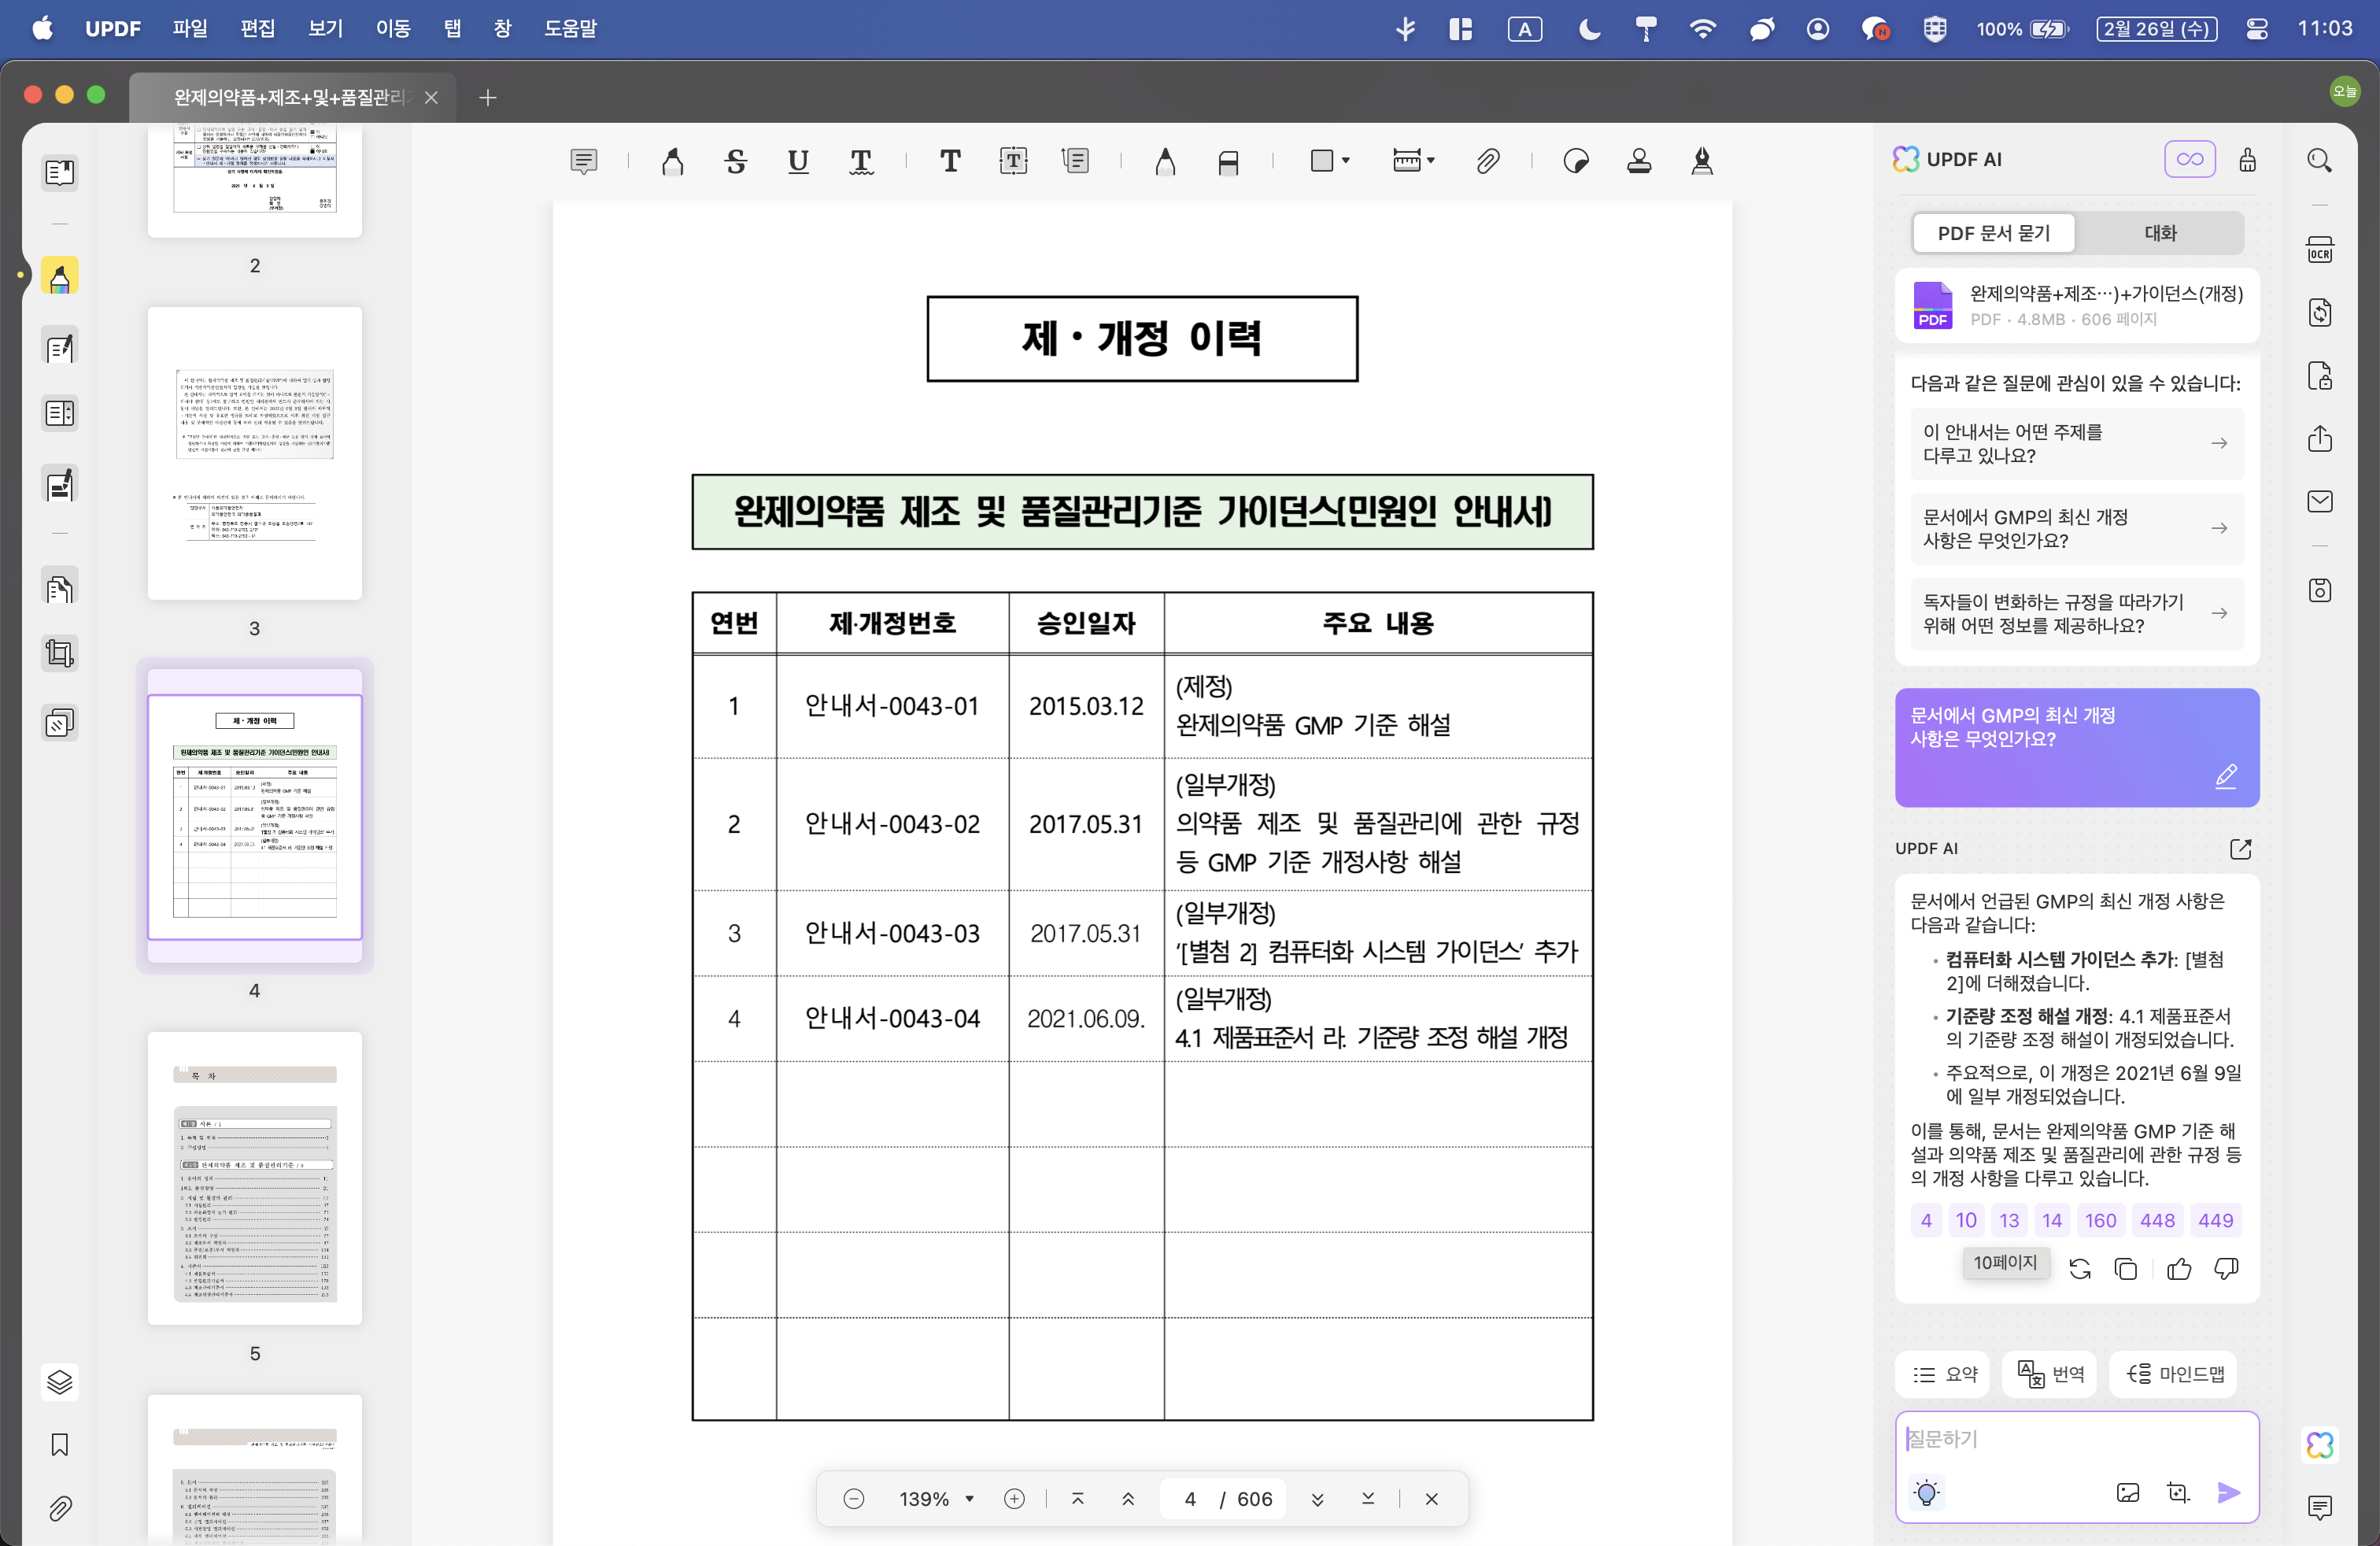Select the stamp tool in toolbar
This screenshot has height=1546, width=2380.
(x=1639, y=161)
